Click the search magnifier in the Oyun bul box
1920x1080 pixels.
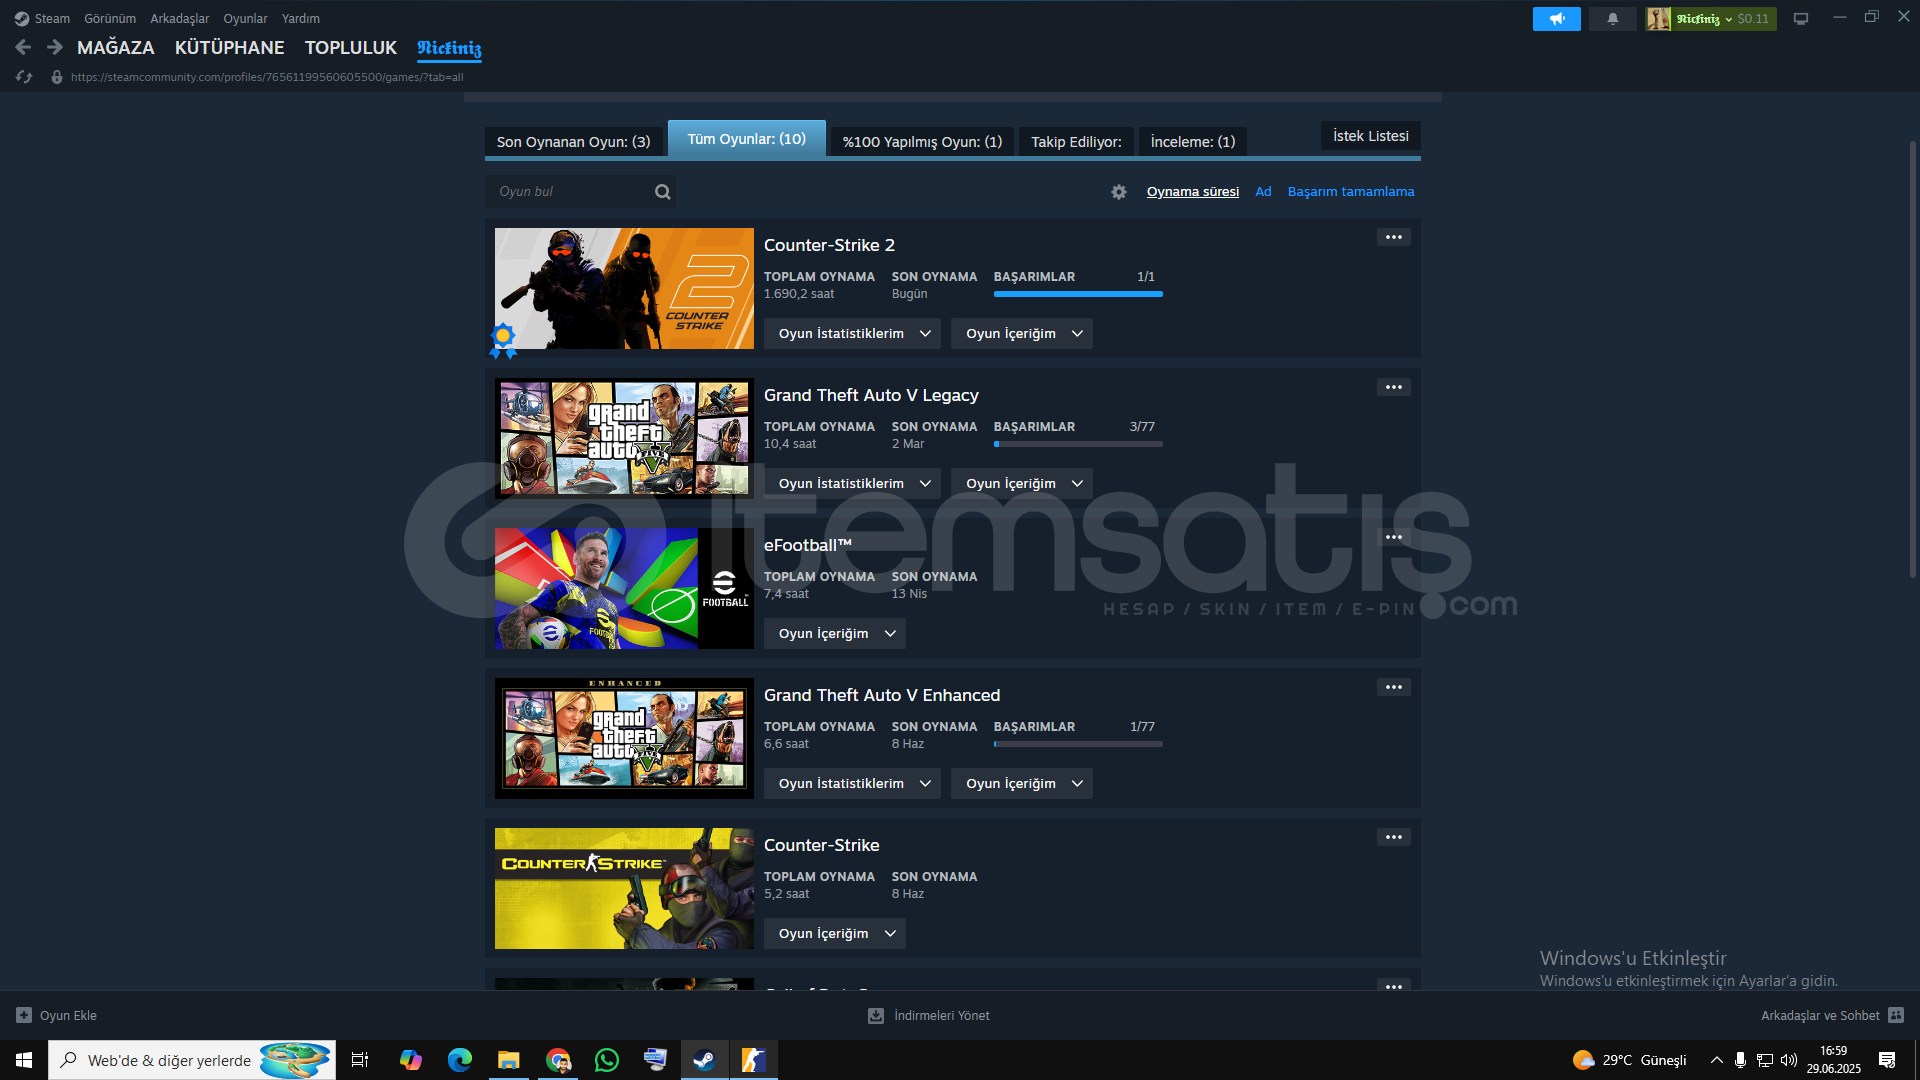coord(663,192)
